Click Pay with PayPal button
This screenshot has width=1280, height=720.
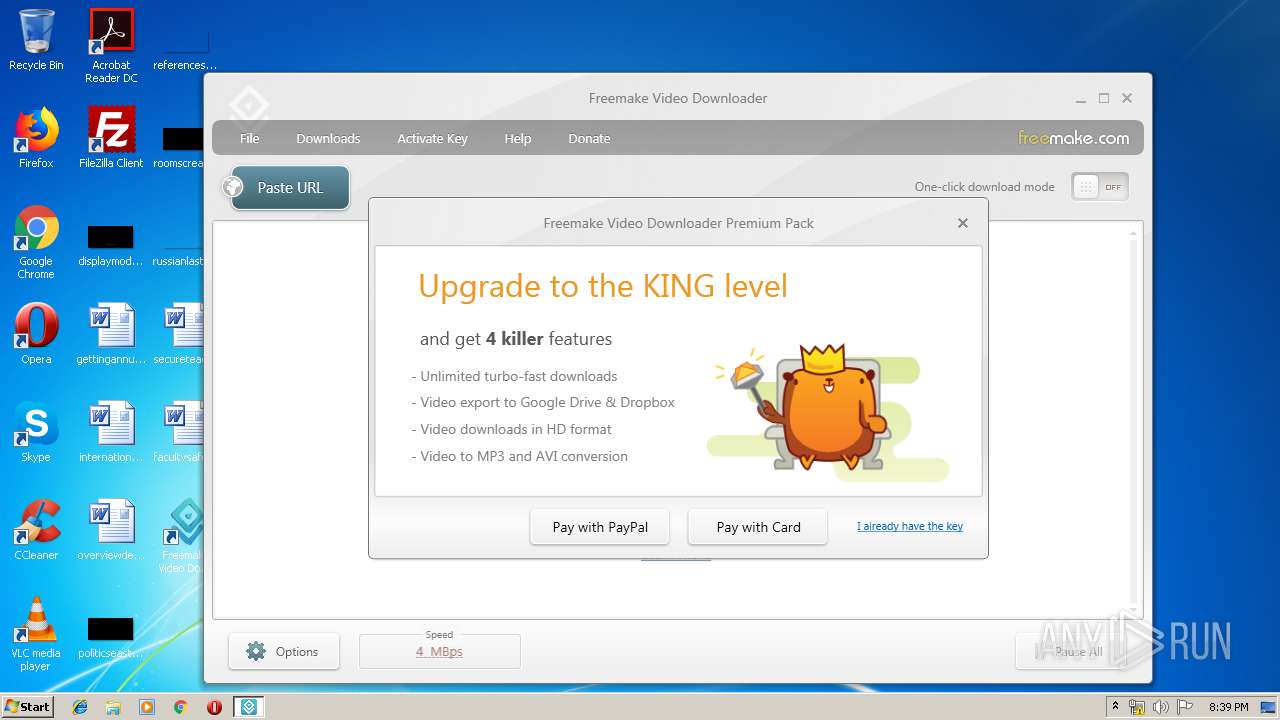(x=600, y=527)
